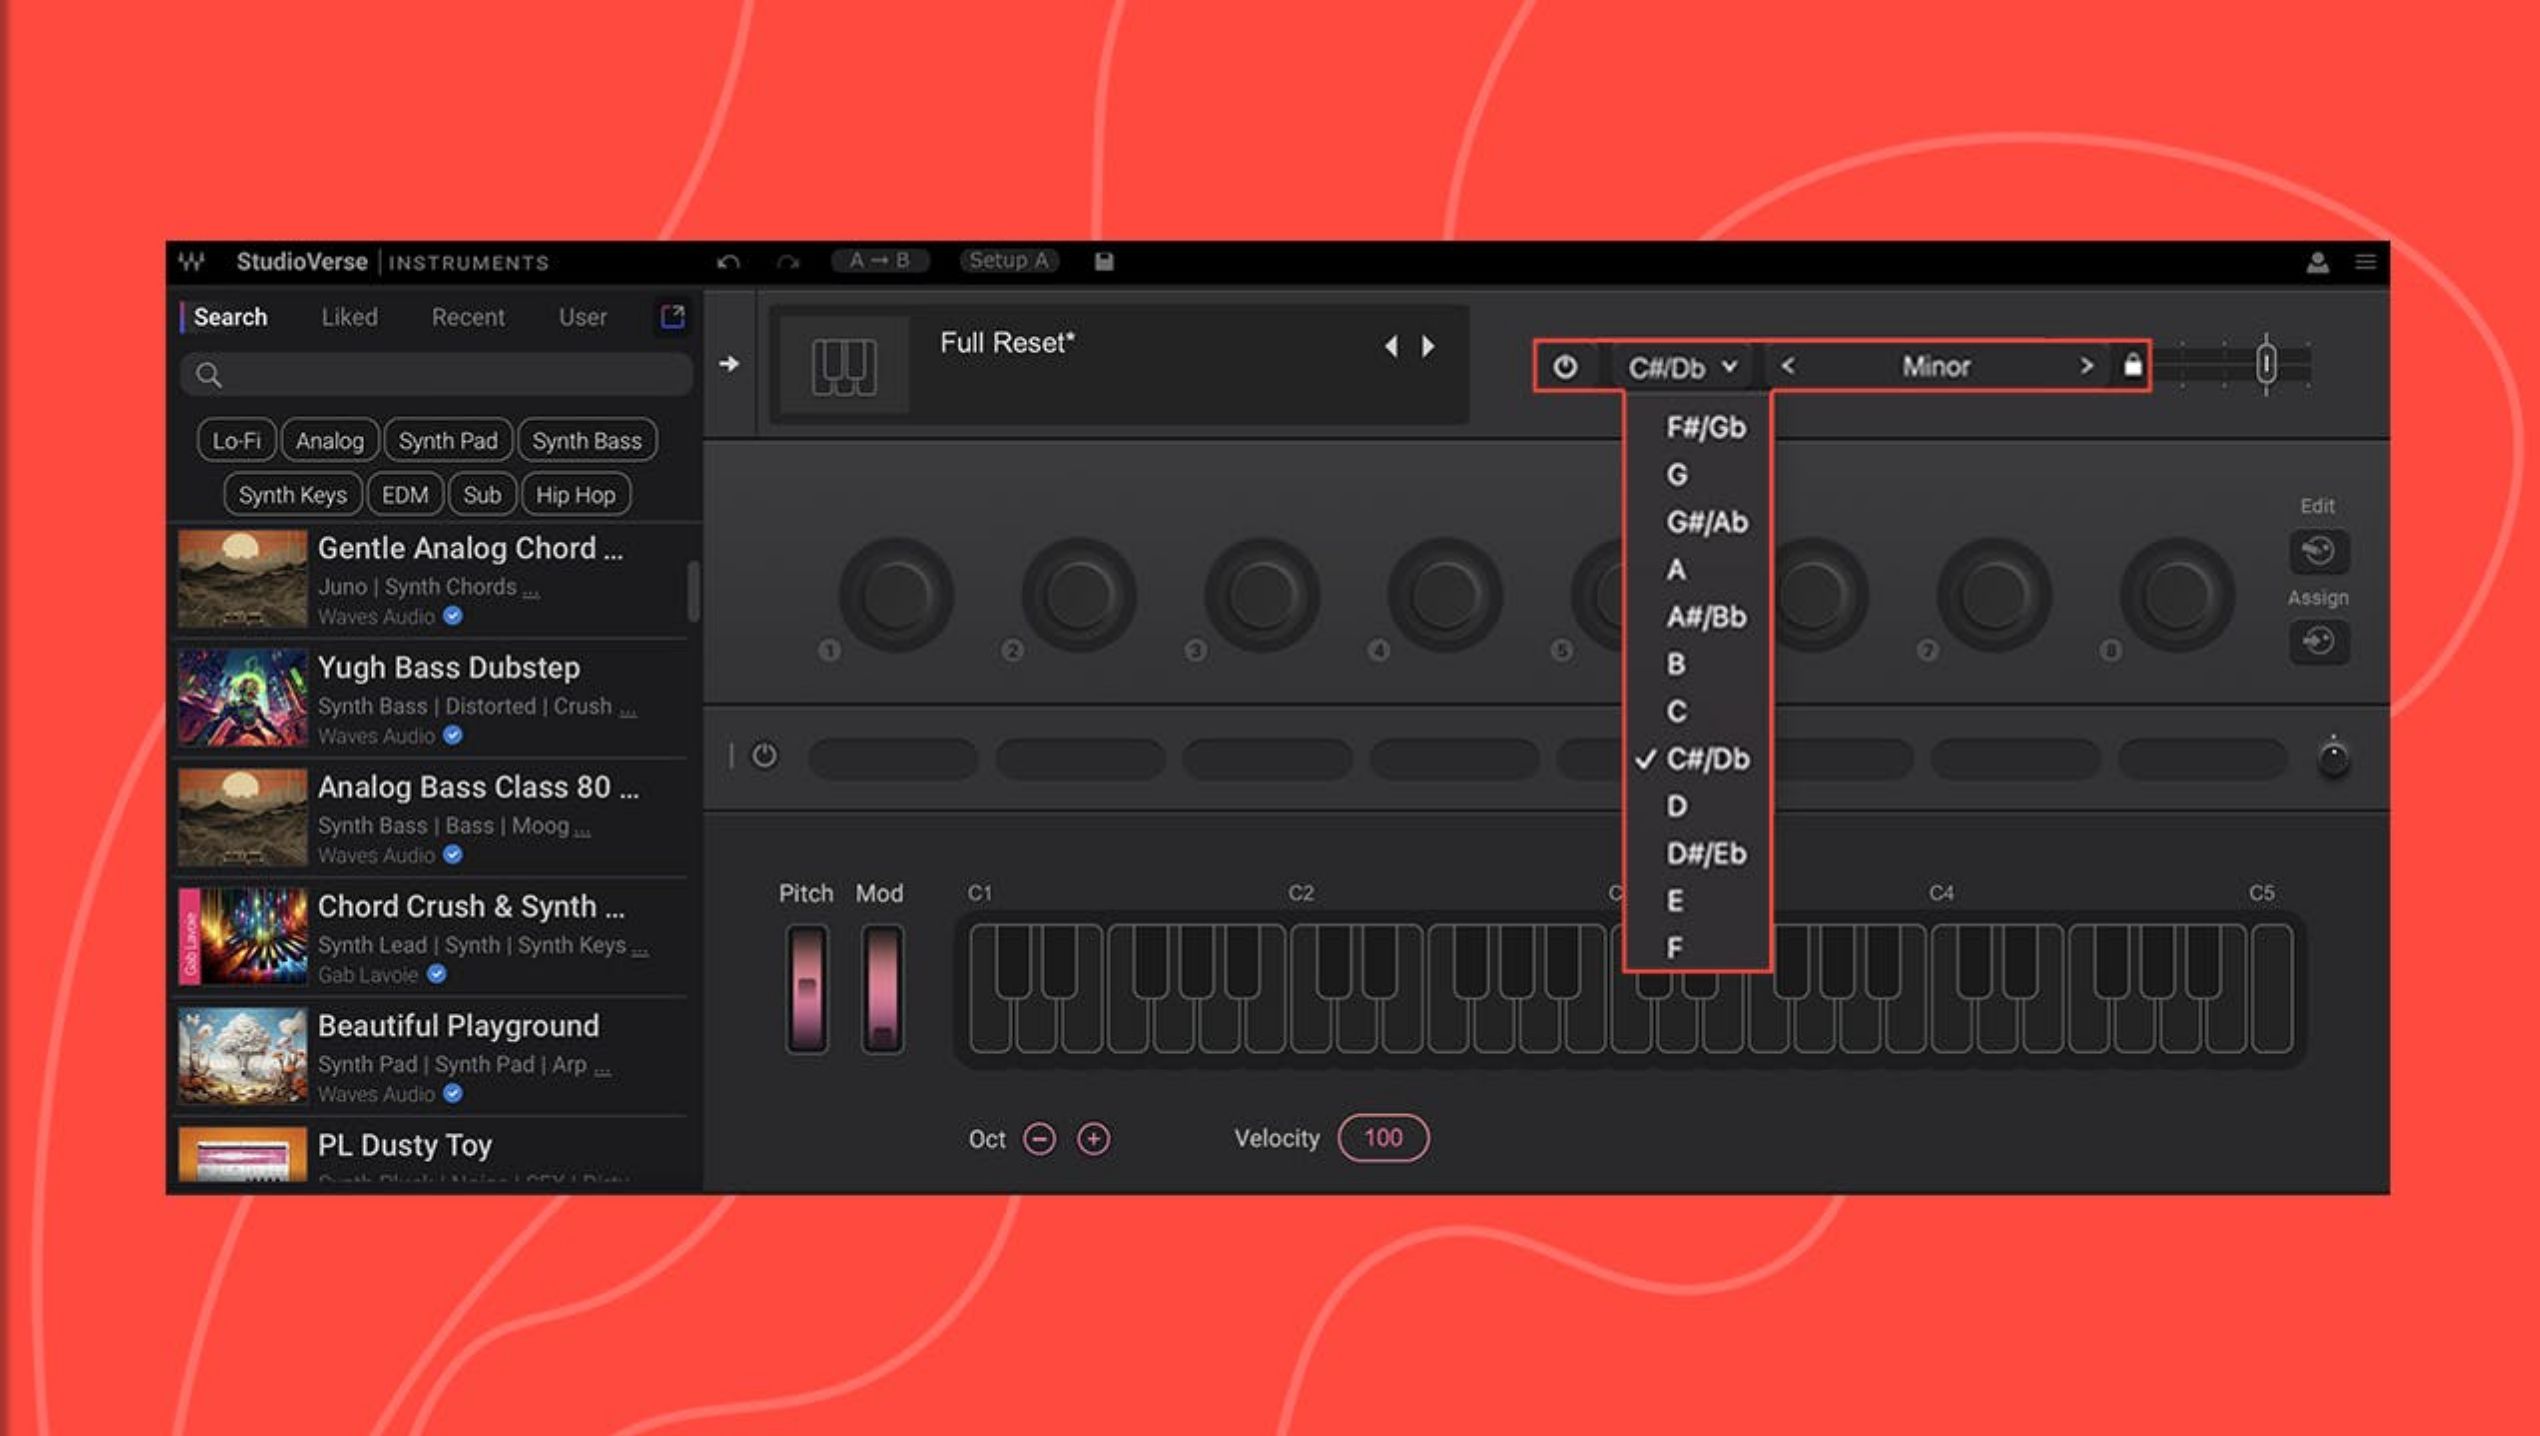Screen dimensions: 2540x1436
Task: Click the Pitch wheel slider
Action: coord(806,989)
